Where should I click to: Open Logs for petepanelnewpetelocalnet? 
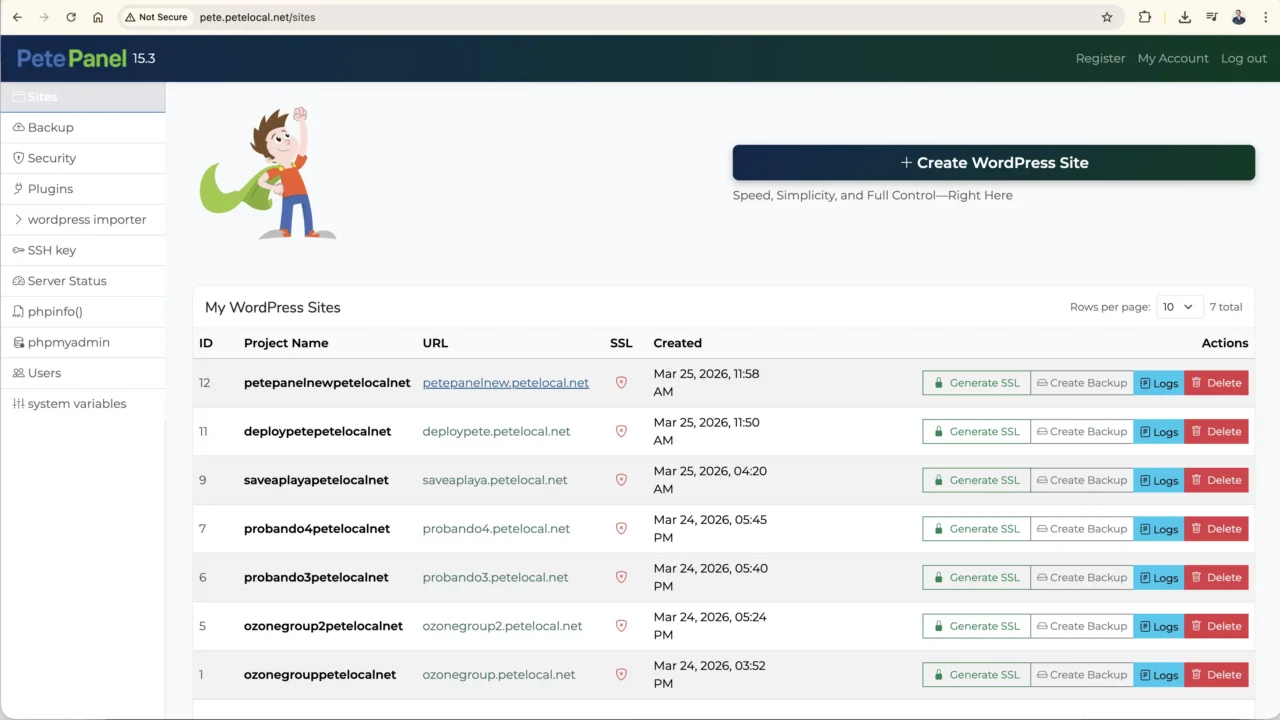(x=1159, y=383)
